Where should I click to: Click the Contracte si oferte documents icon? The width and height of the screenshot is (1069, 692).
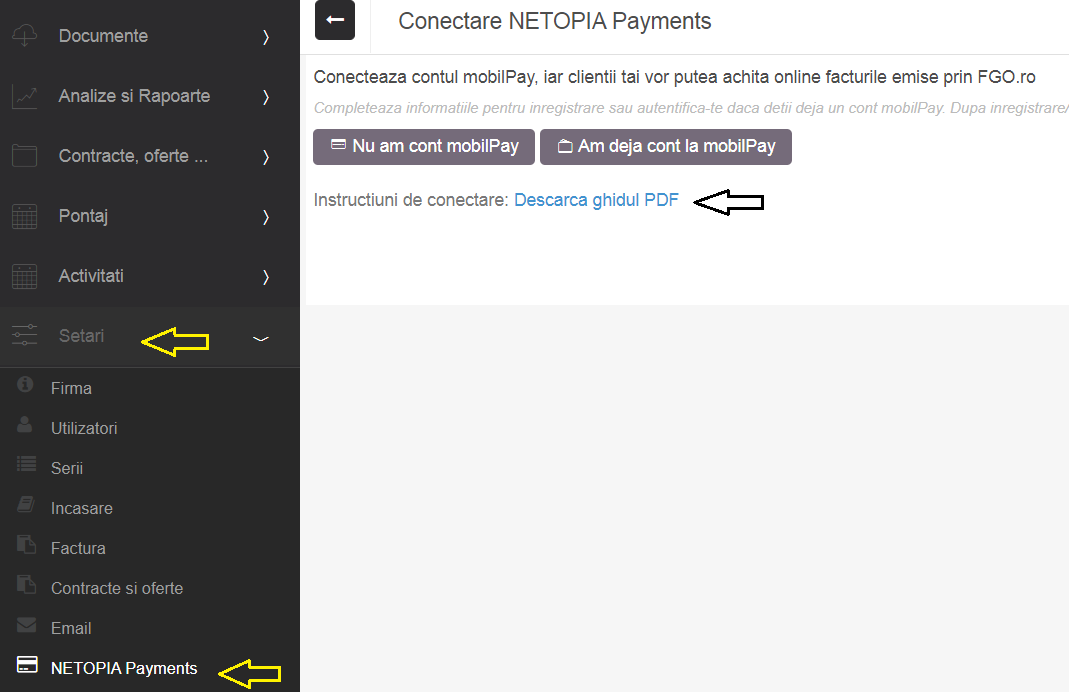click(x=26, y=585)
